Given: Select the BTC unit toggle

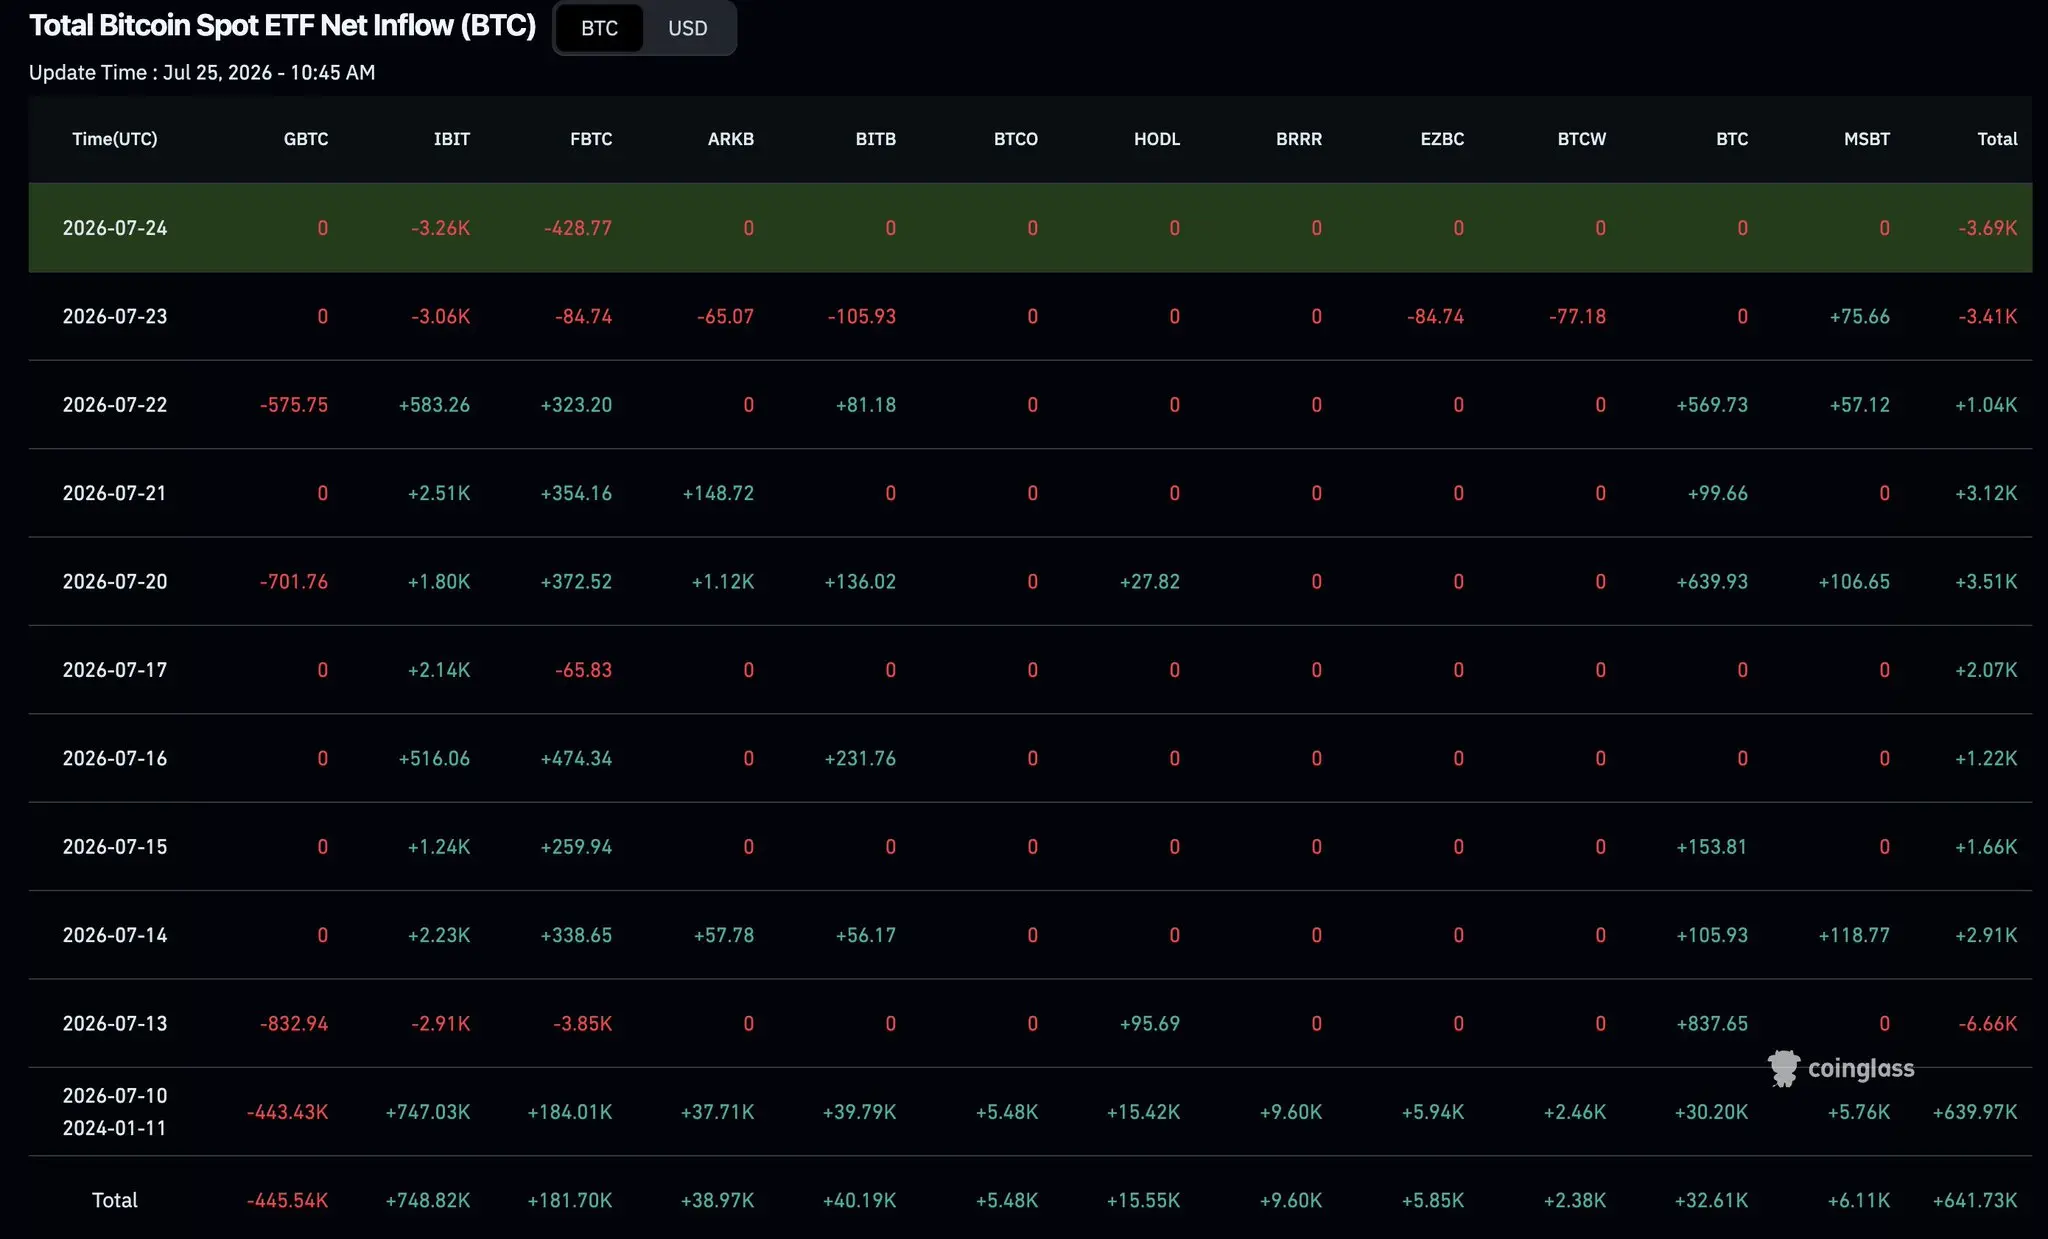Looking at the screenshot, I should (x=600, y=28).
